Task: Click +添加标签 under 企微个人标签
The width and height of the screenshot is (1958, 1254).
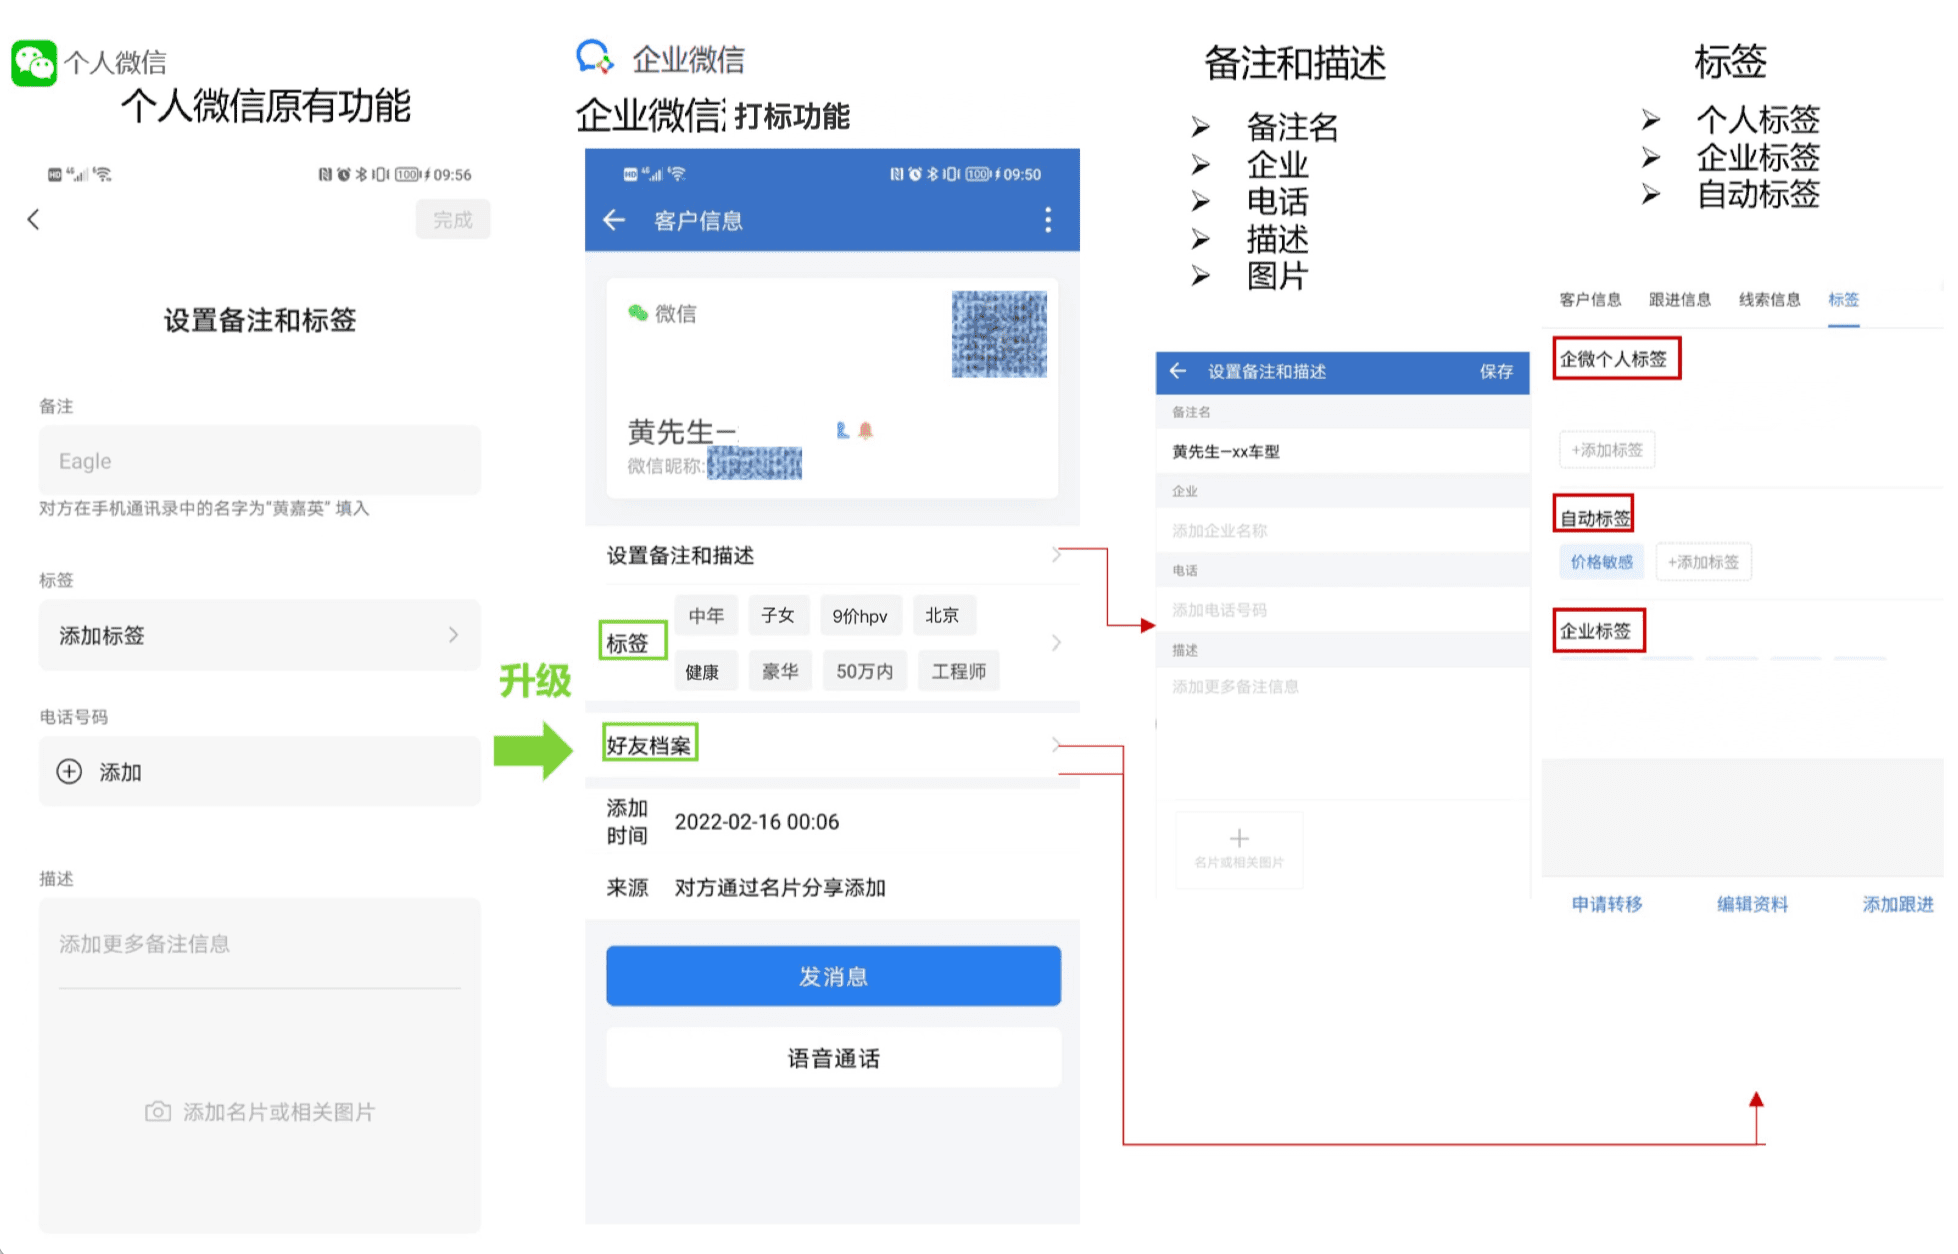Action: click(1607, 450)
